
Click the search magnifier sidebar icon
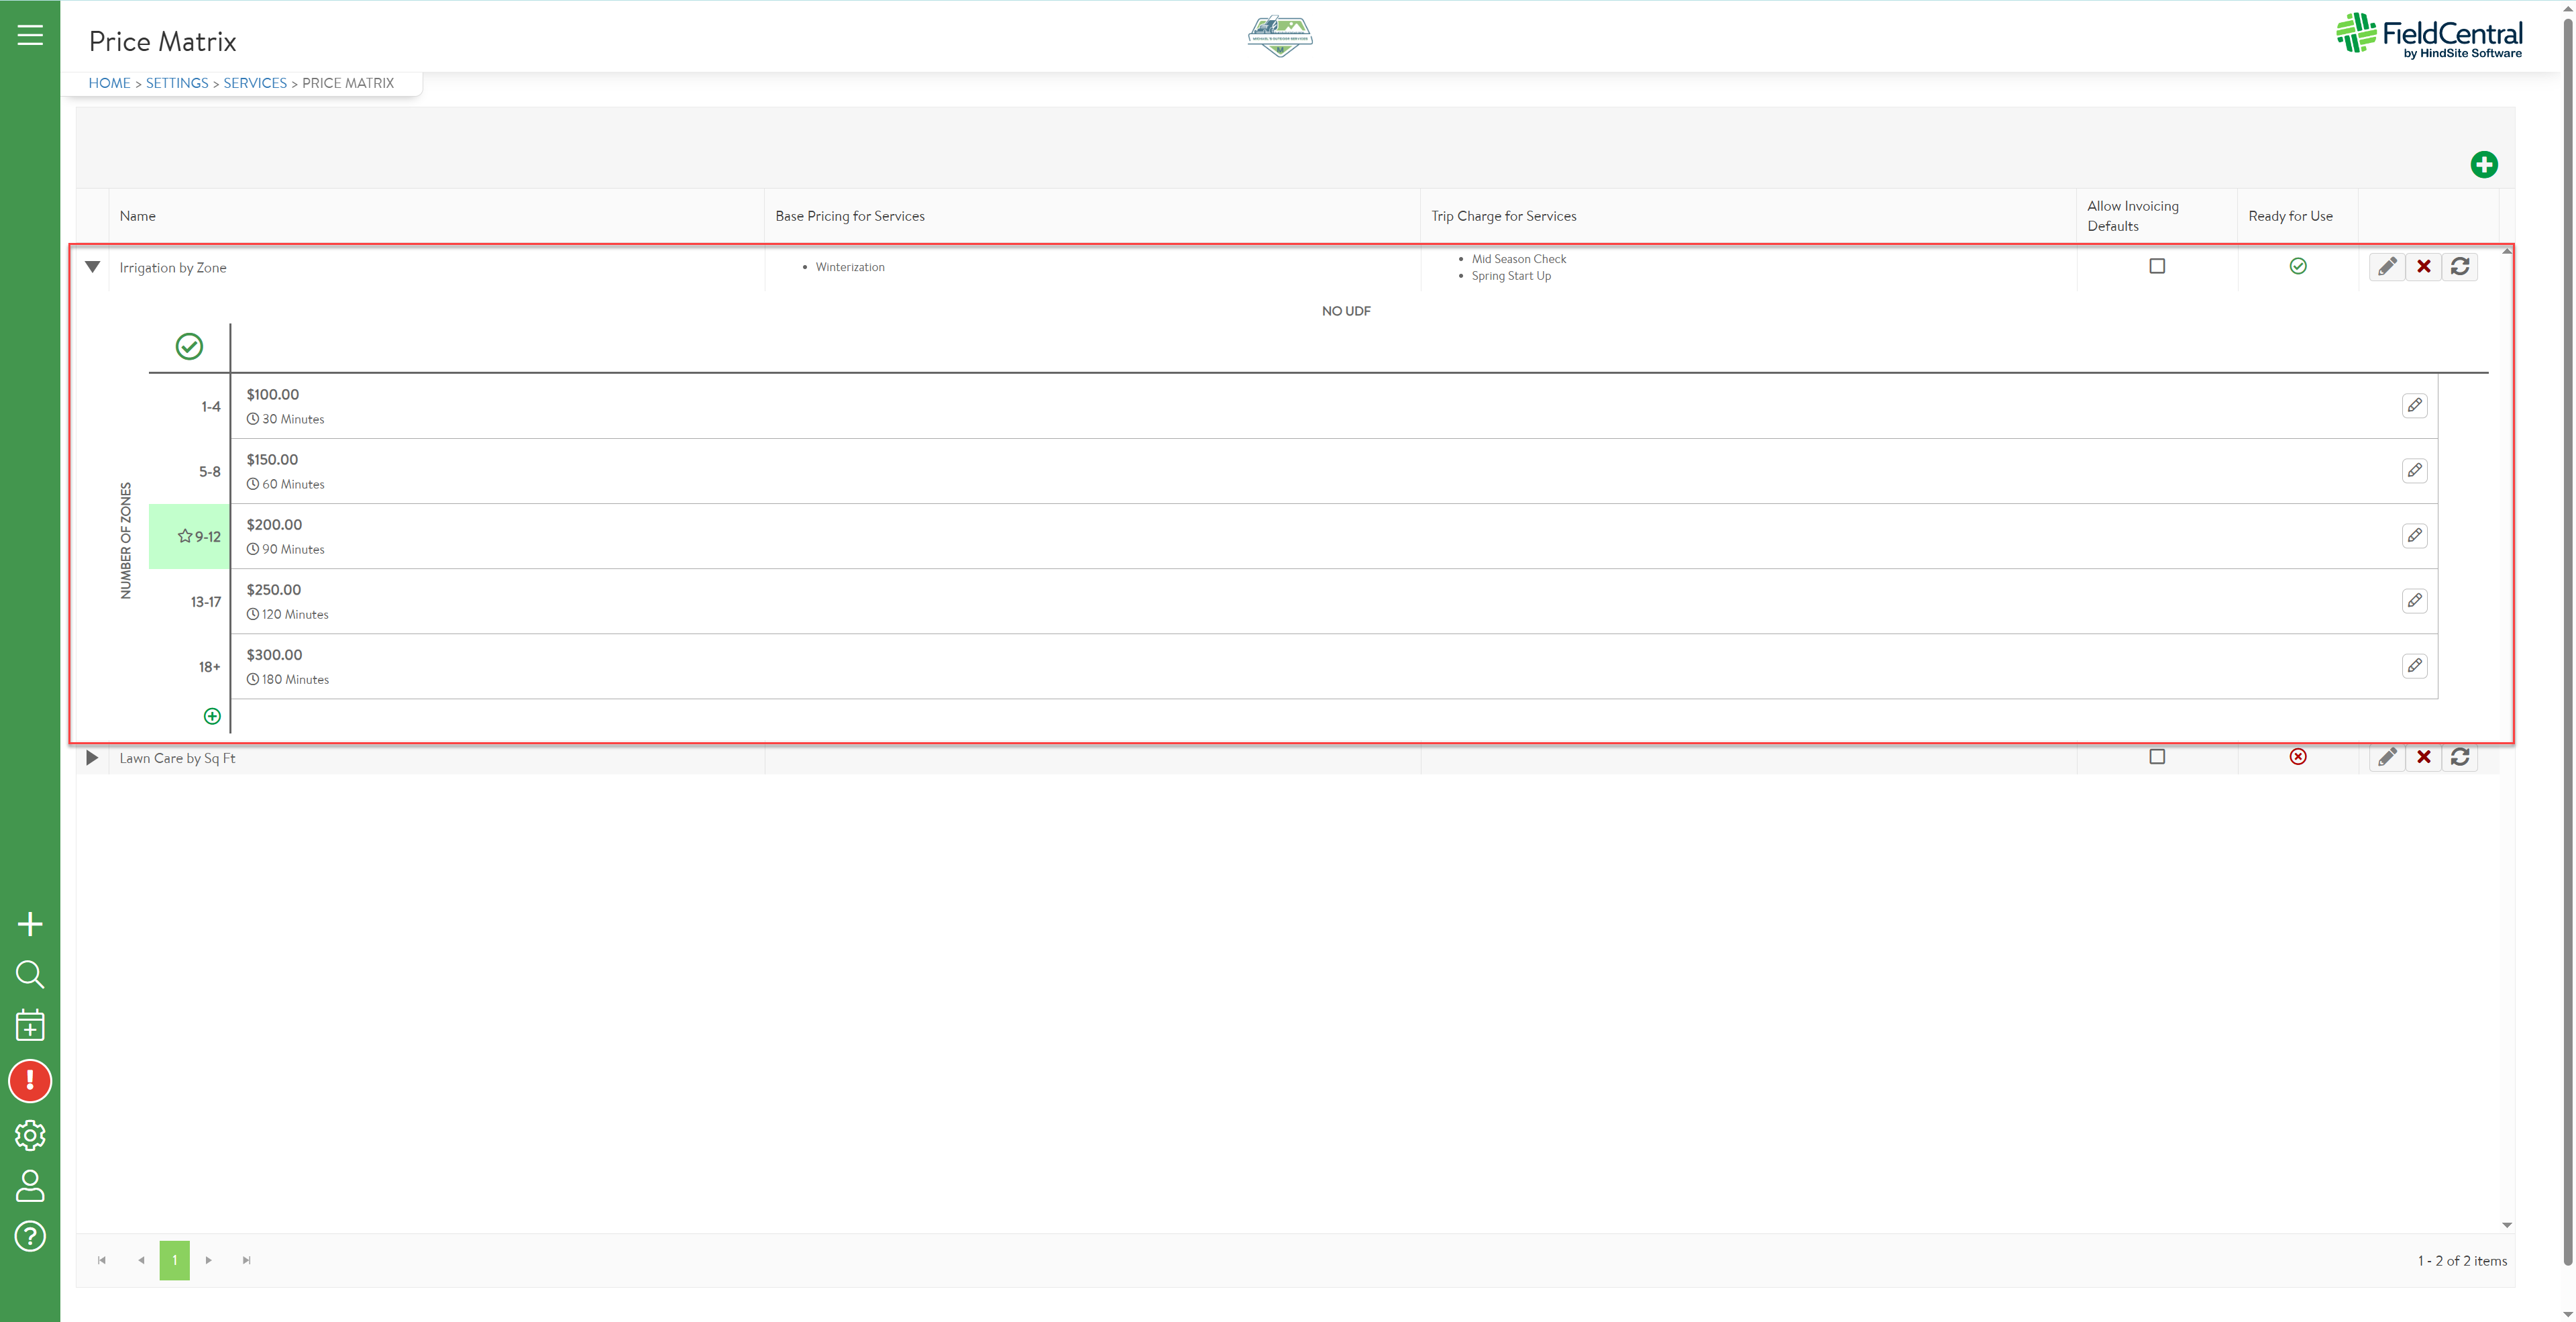30,974
